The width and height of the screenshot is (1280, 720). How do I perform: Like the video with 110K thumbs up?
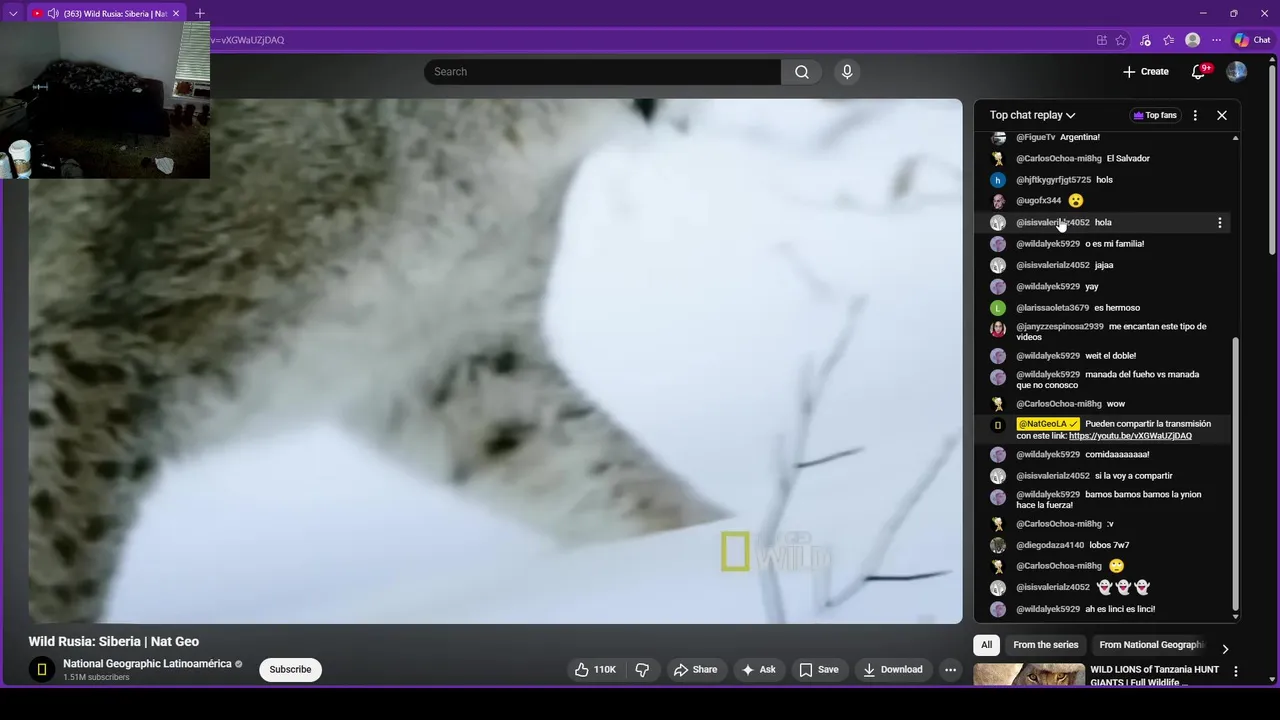point(595,670)
